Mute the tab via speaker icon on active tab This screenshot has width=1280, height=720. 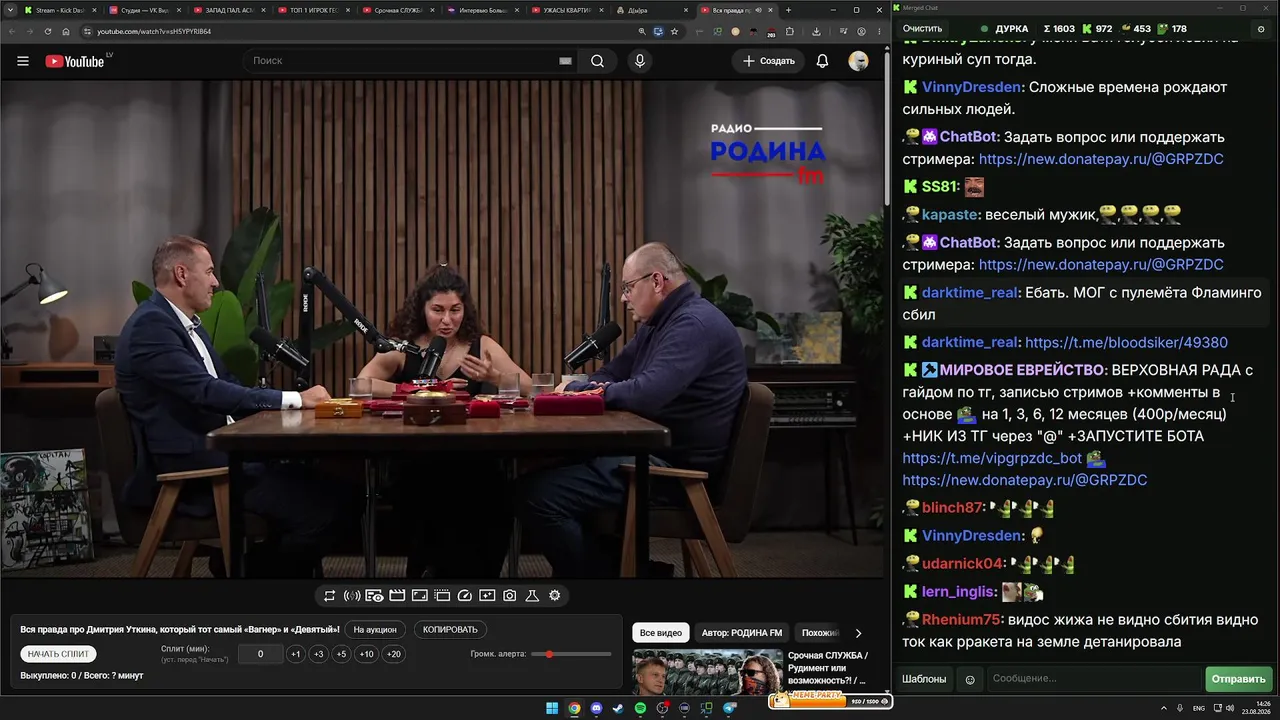(758, 10)
